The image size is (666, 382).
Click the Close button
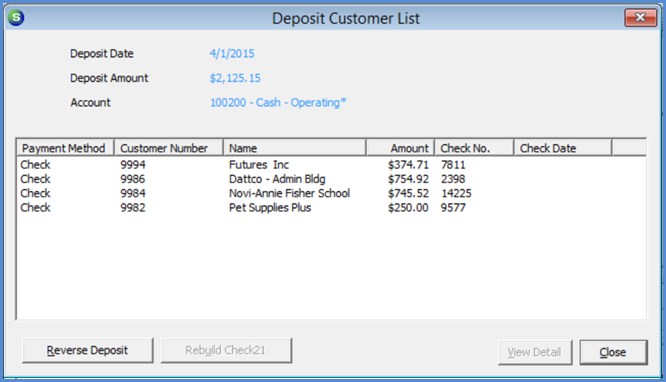tap(613, 352)
